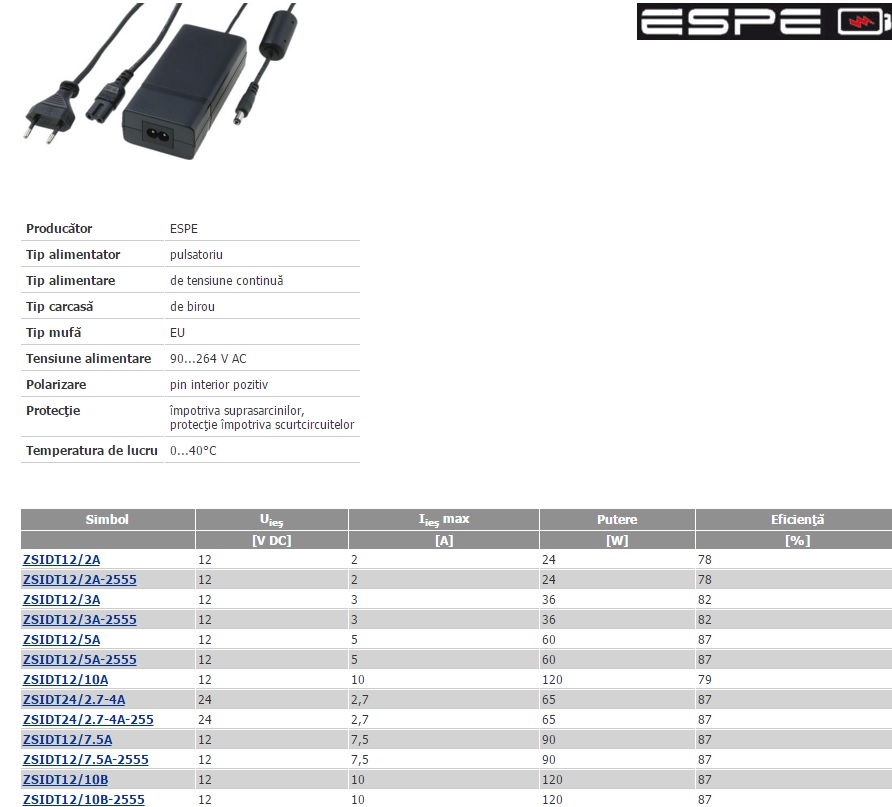Click the [W] unit header cell
This screenshot has height=807, width=892.
[617, 540]
